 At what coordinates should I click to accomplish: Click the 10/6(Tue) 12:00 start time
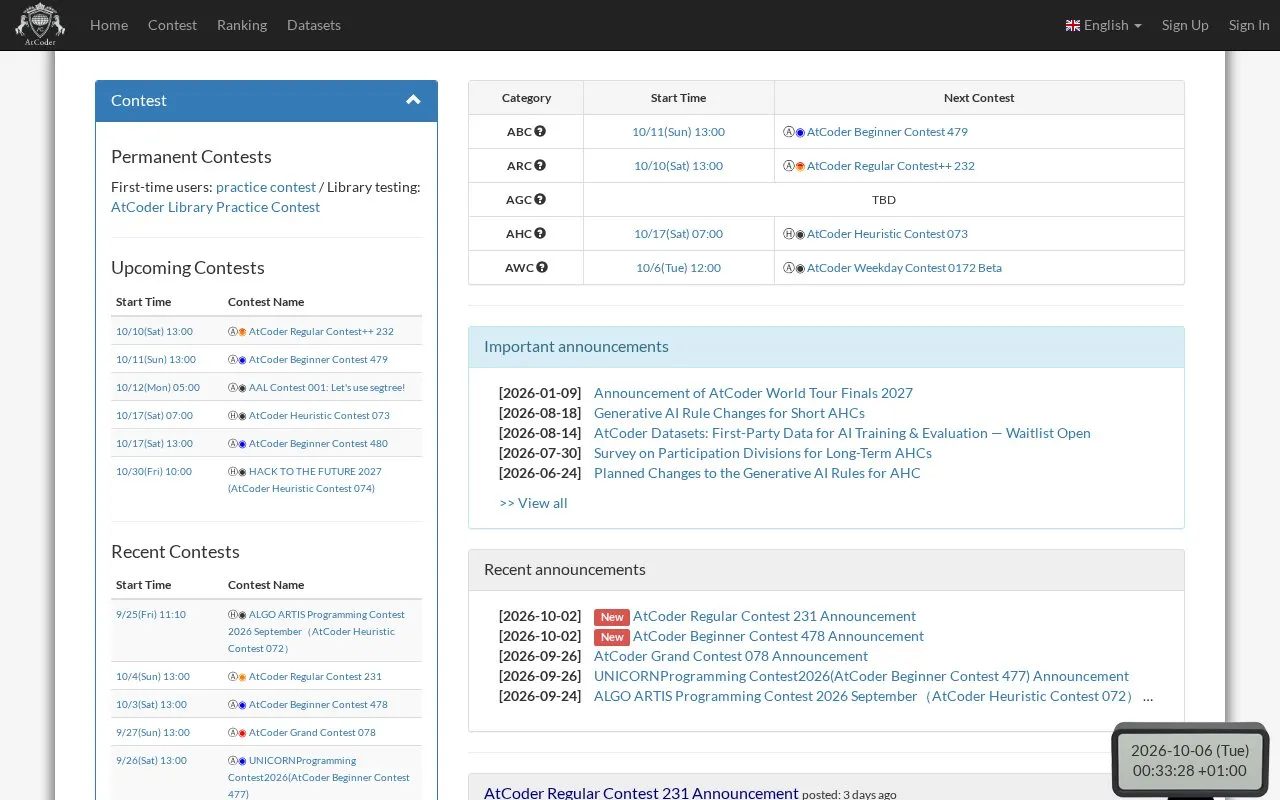tap(678, 268)
